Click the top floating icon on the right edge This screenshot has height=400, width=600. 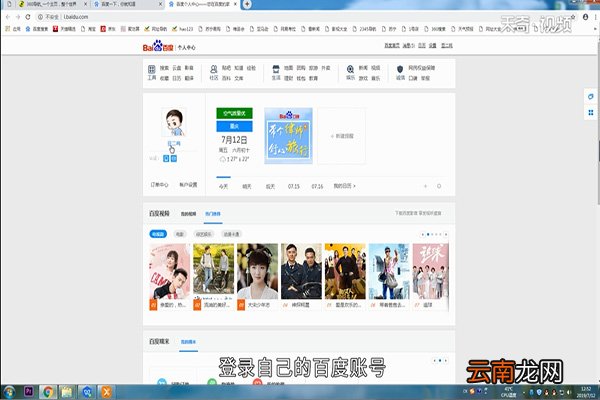pos(591,97)
